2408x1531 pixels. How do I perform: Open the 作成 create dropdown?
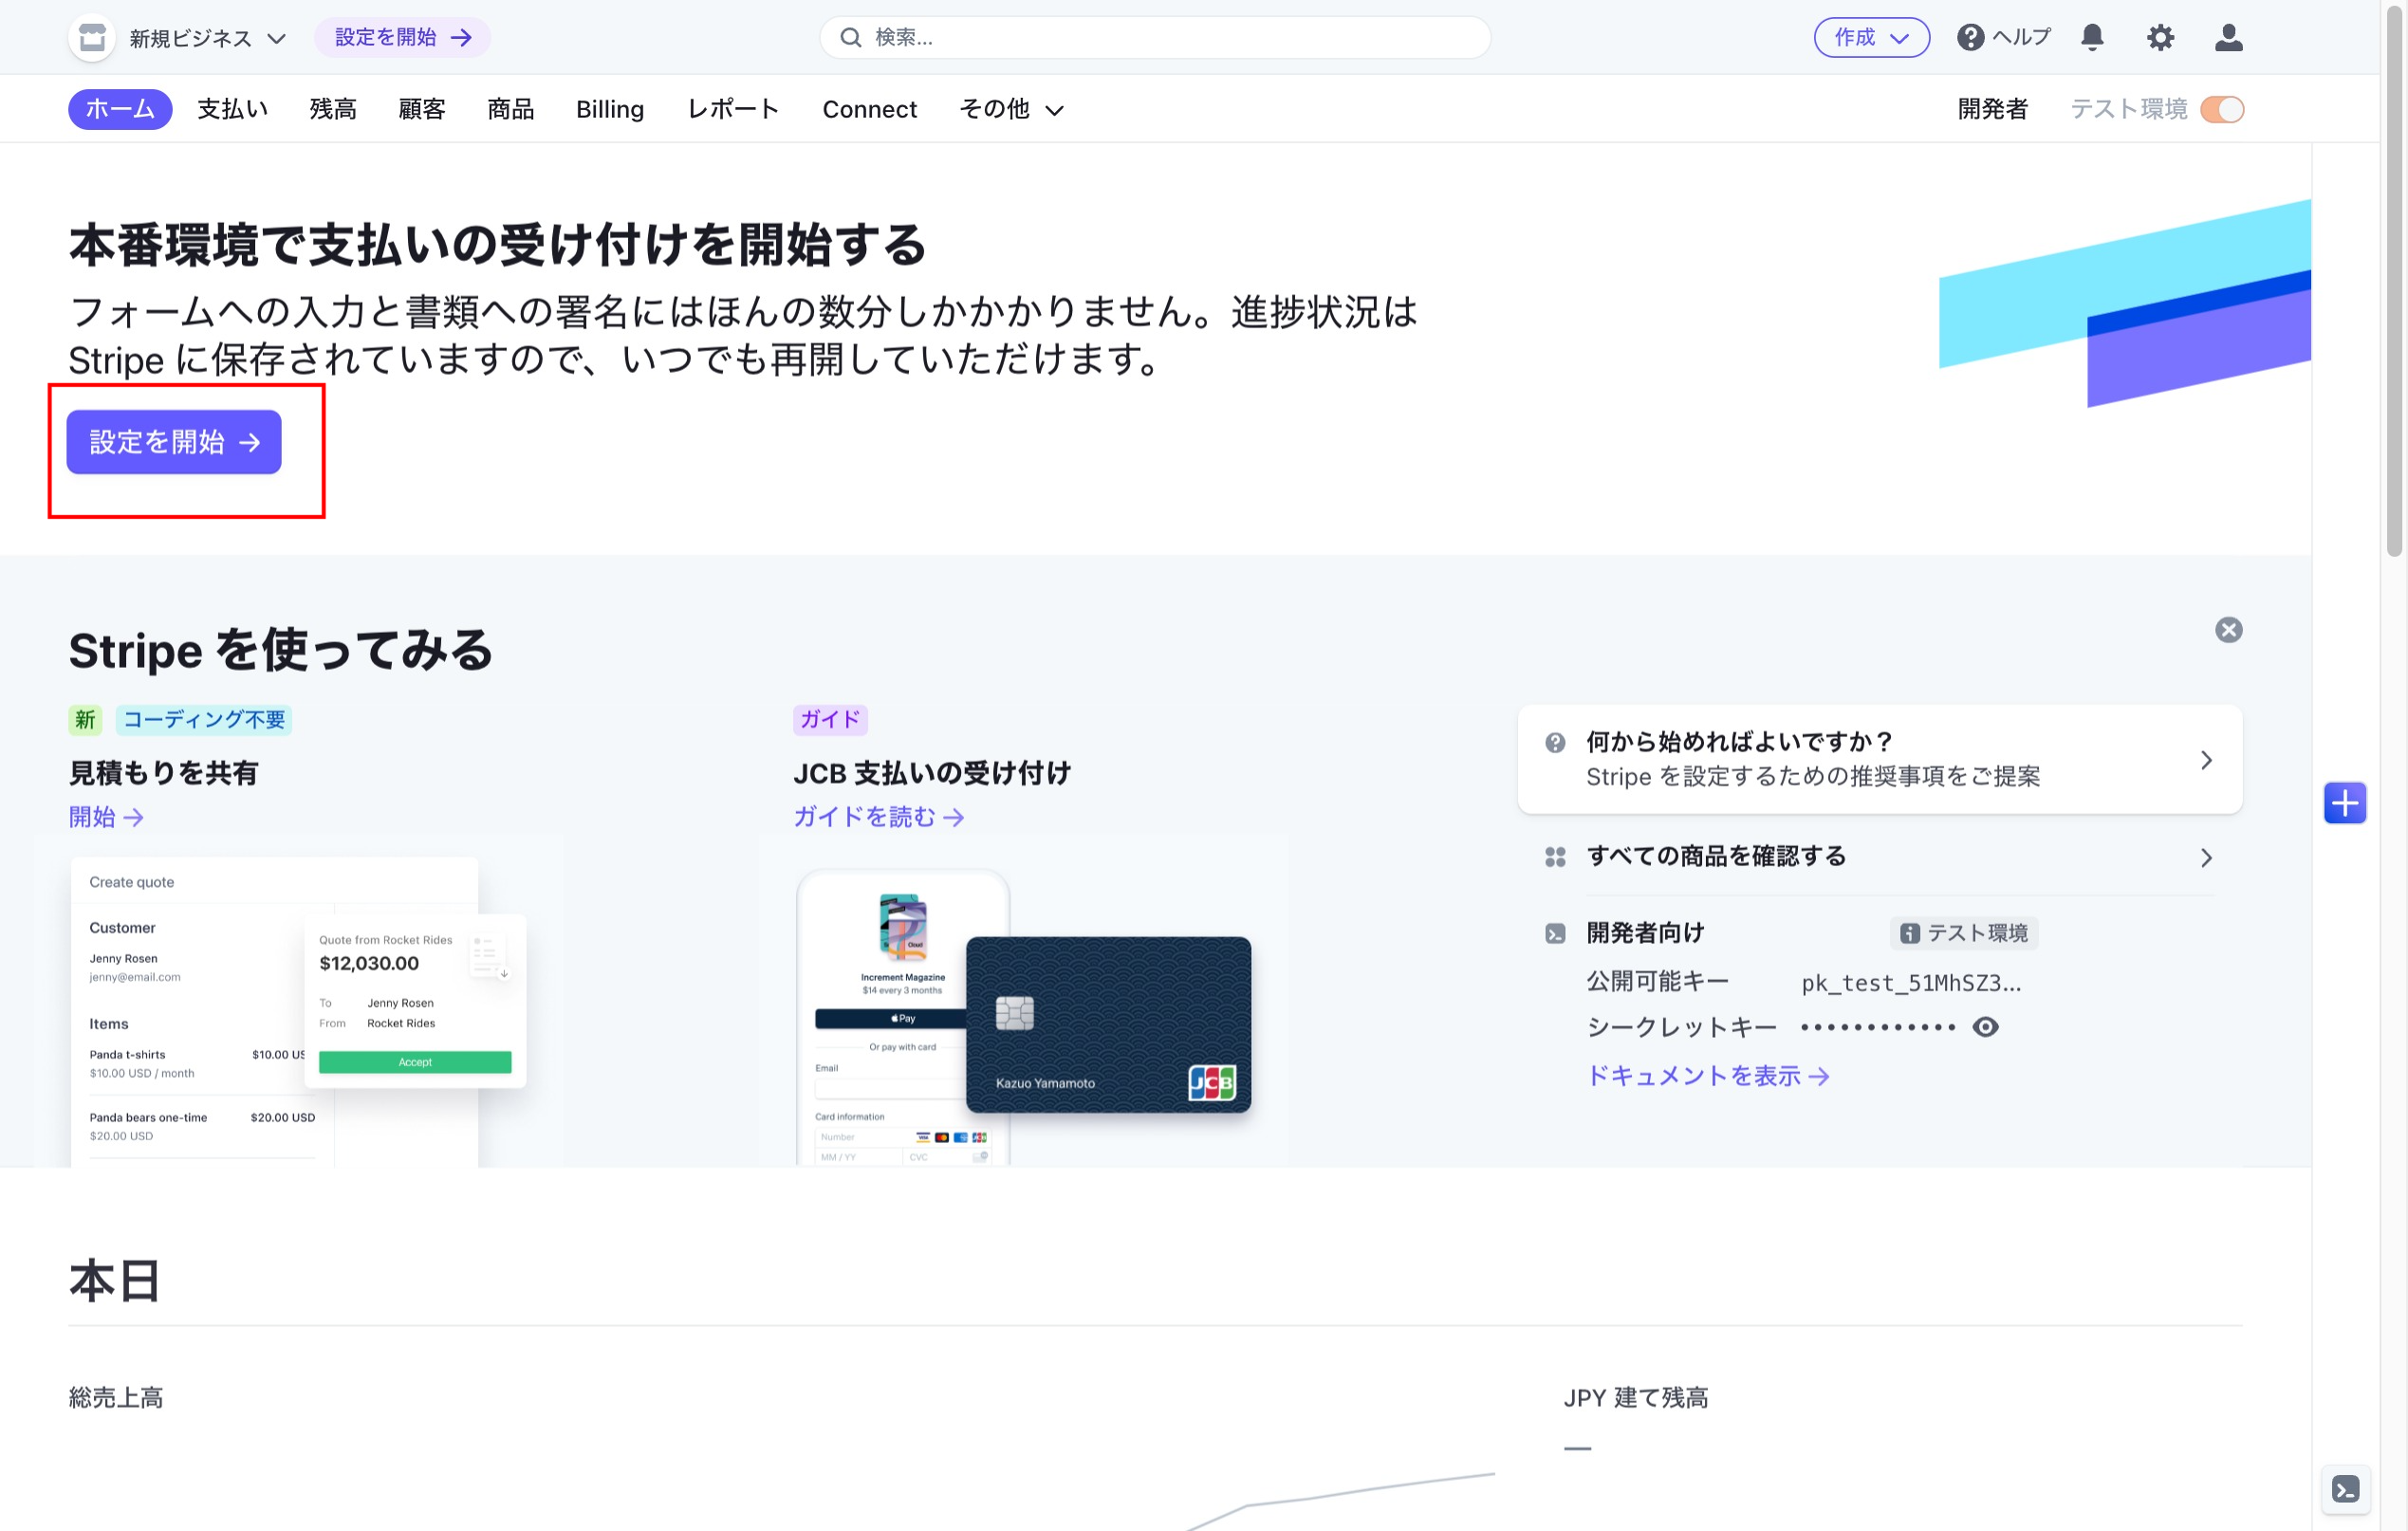(x=1870, y=37)
